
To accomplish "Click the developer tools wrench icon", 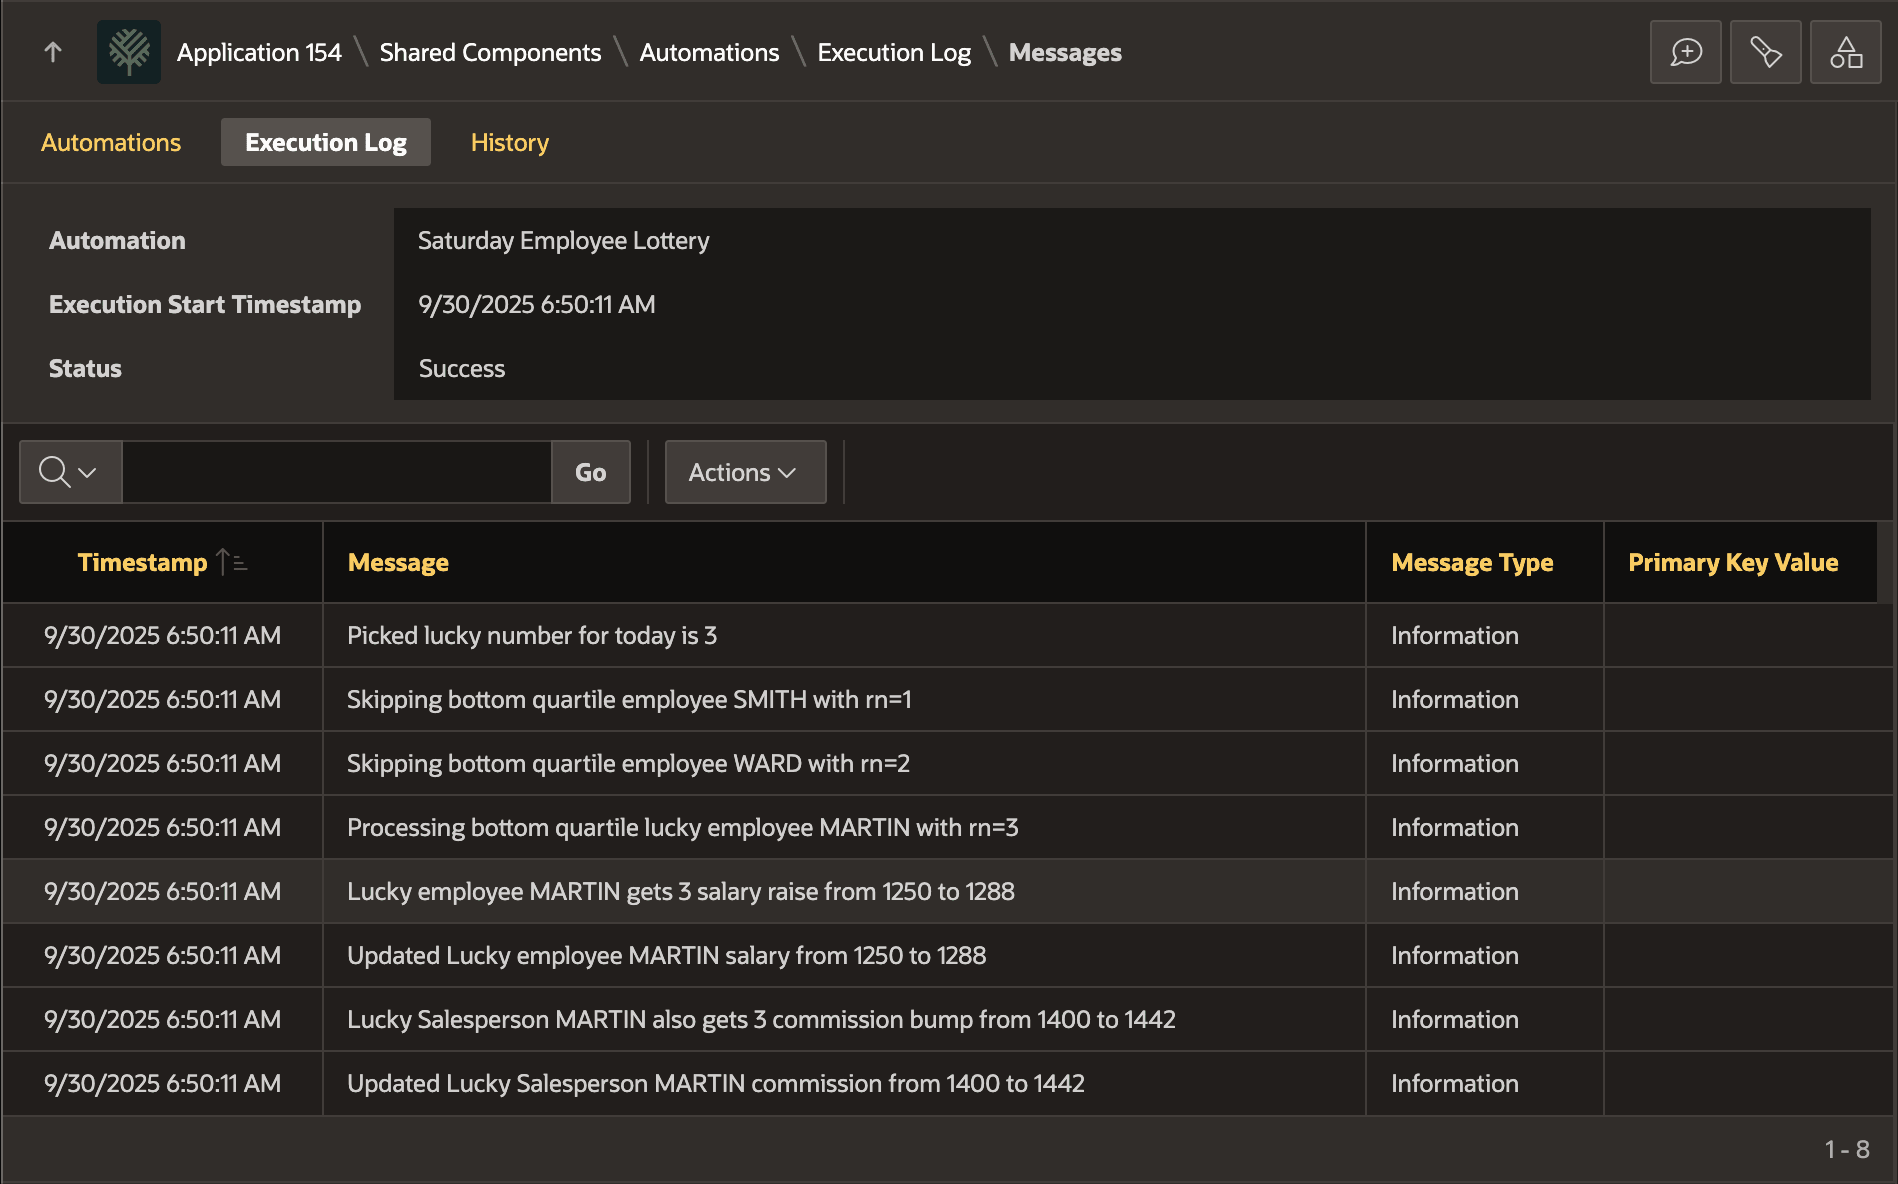I will (1766, 52).
